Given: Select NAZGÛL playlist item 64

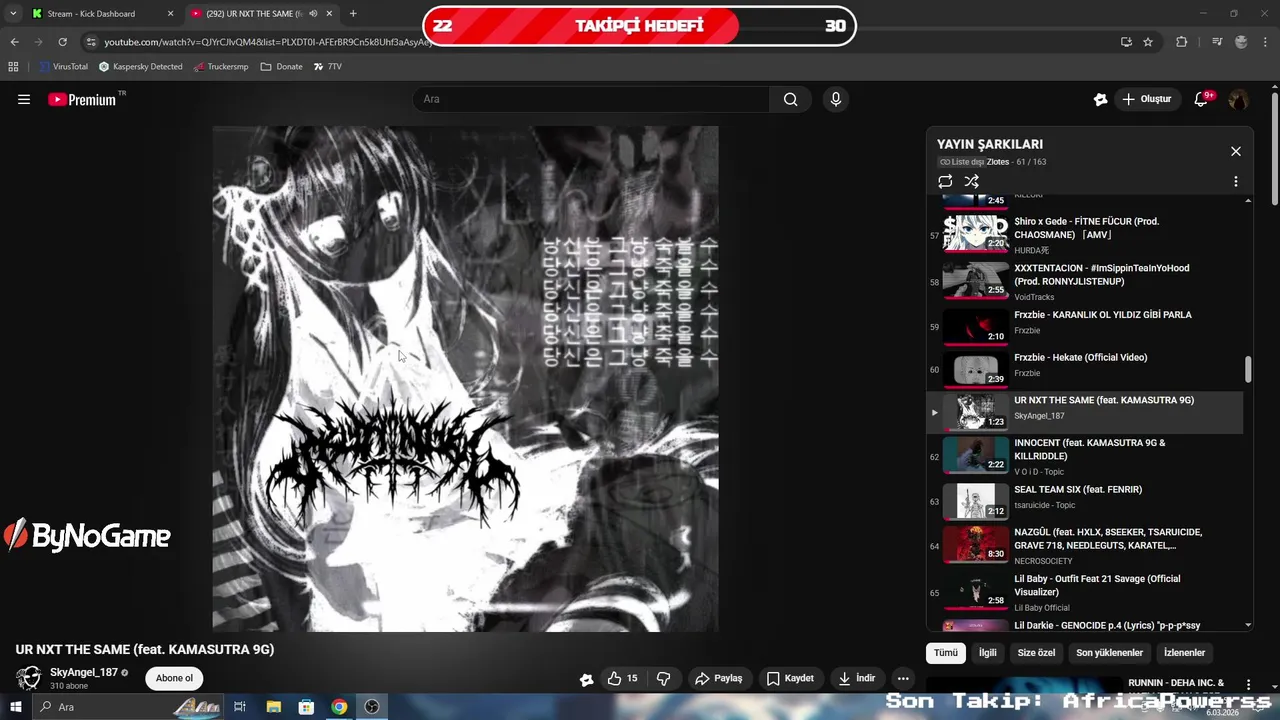Looking at the screenshot, I should (1085, 545).
